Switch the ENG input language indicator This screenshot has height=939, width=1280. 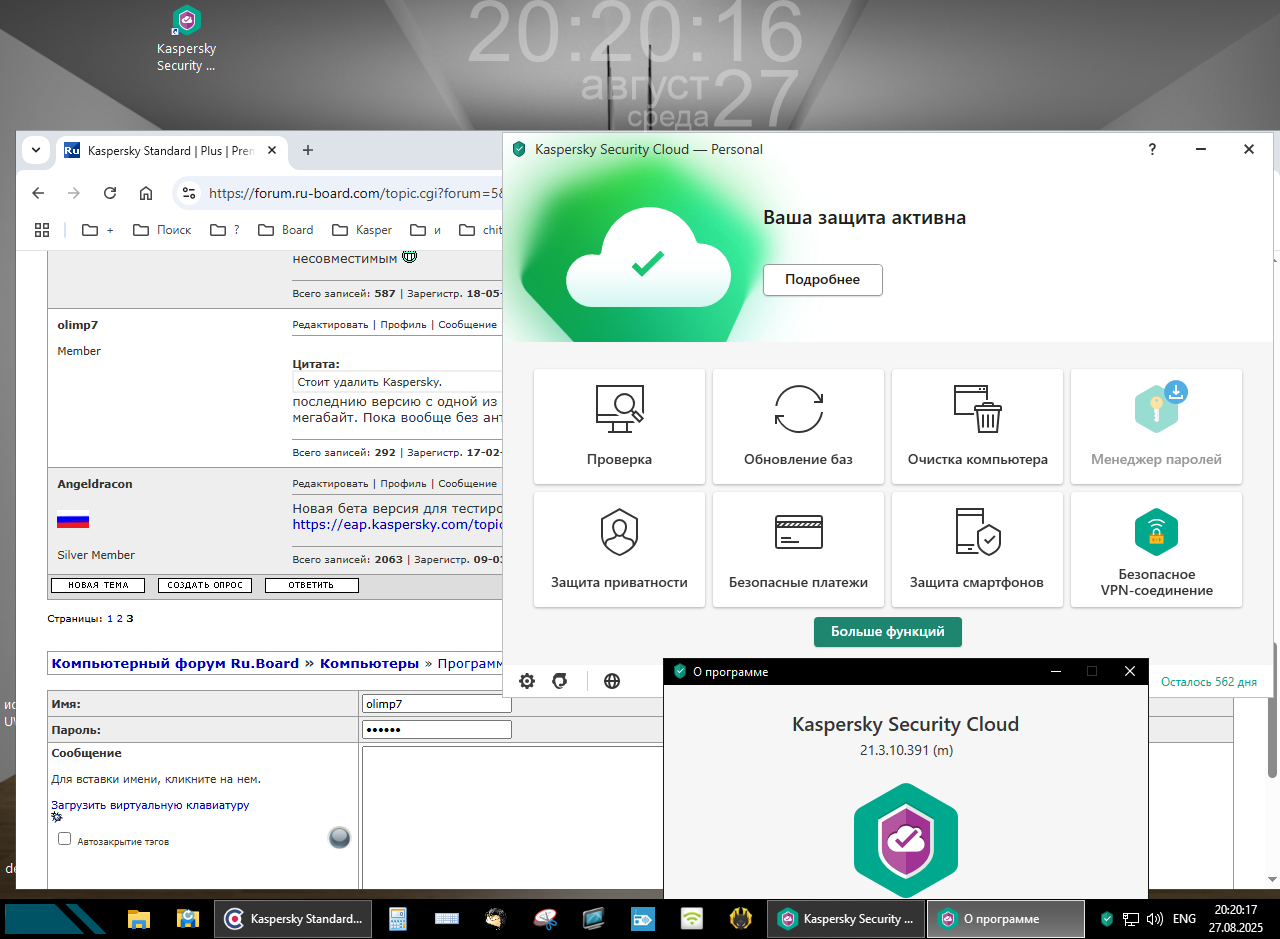[1184, 918]
